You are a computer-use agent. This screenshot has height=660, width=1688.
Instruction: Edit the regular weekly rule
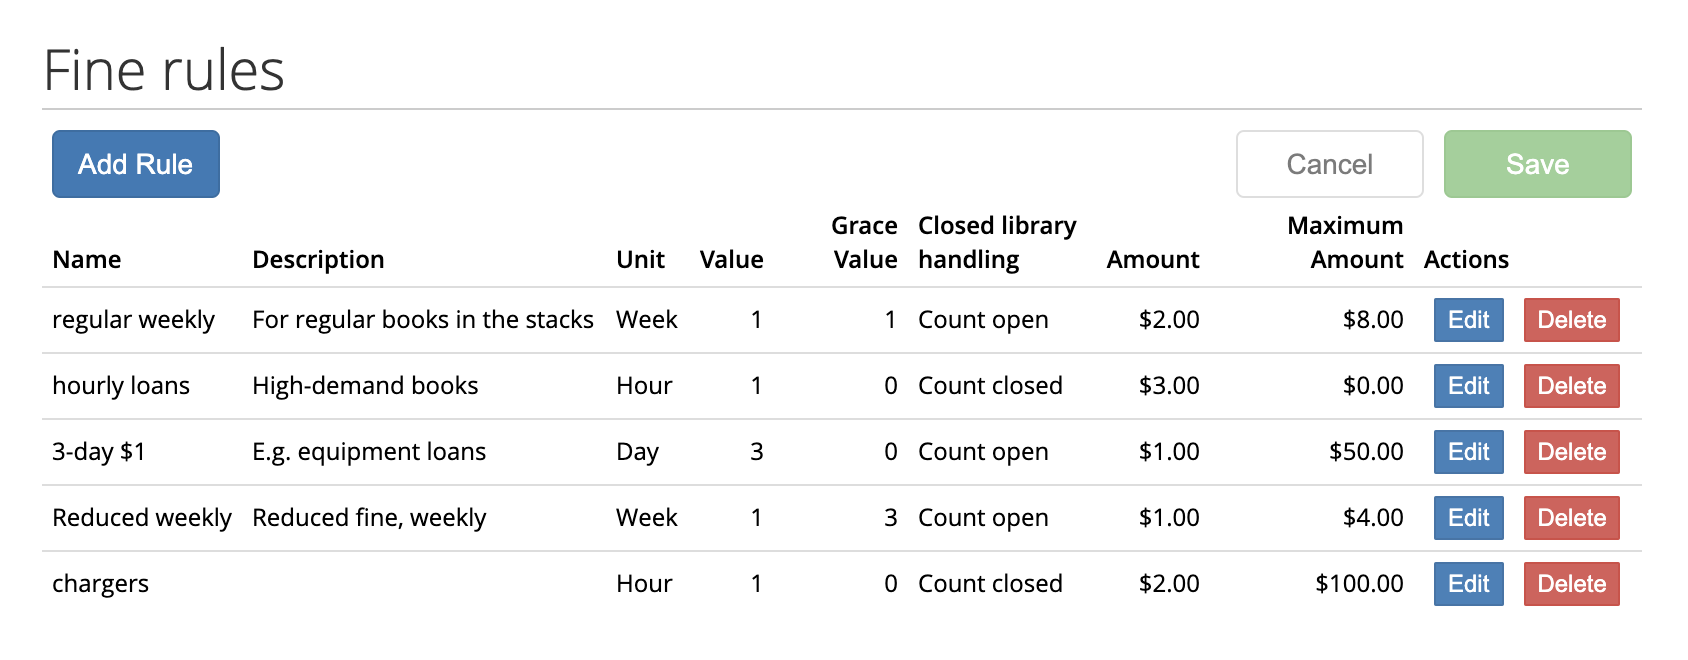(1468, 320)
